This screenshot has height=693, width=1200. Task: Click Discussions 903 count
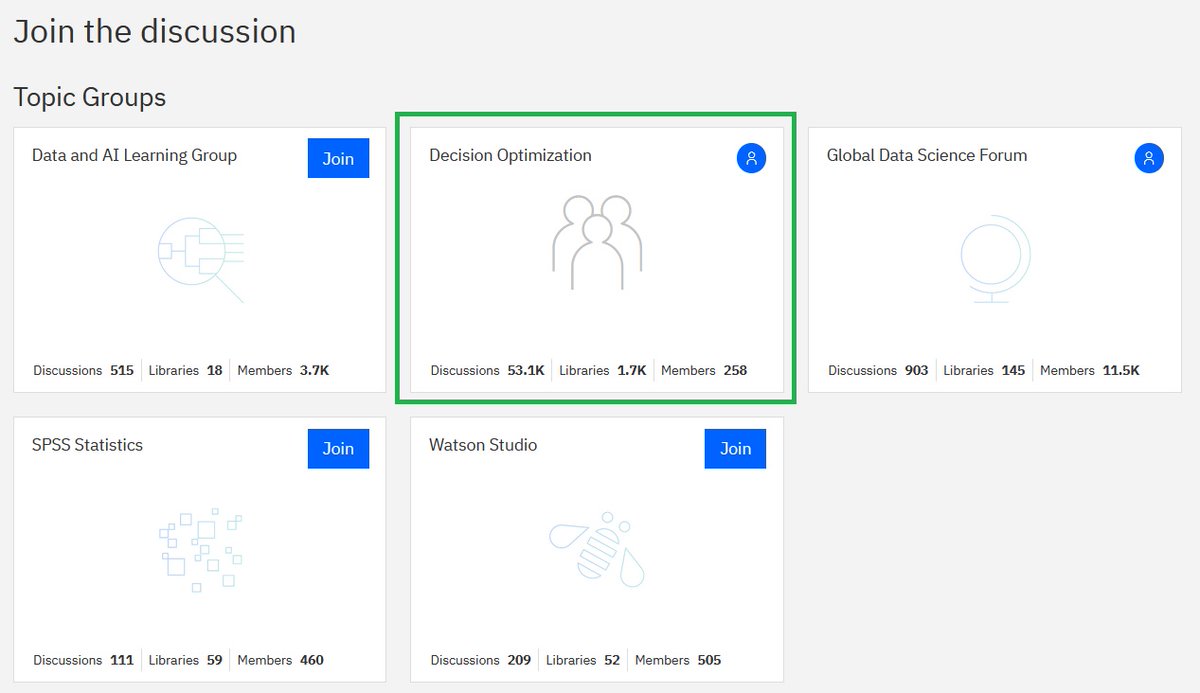click(878, 370)
